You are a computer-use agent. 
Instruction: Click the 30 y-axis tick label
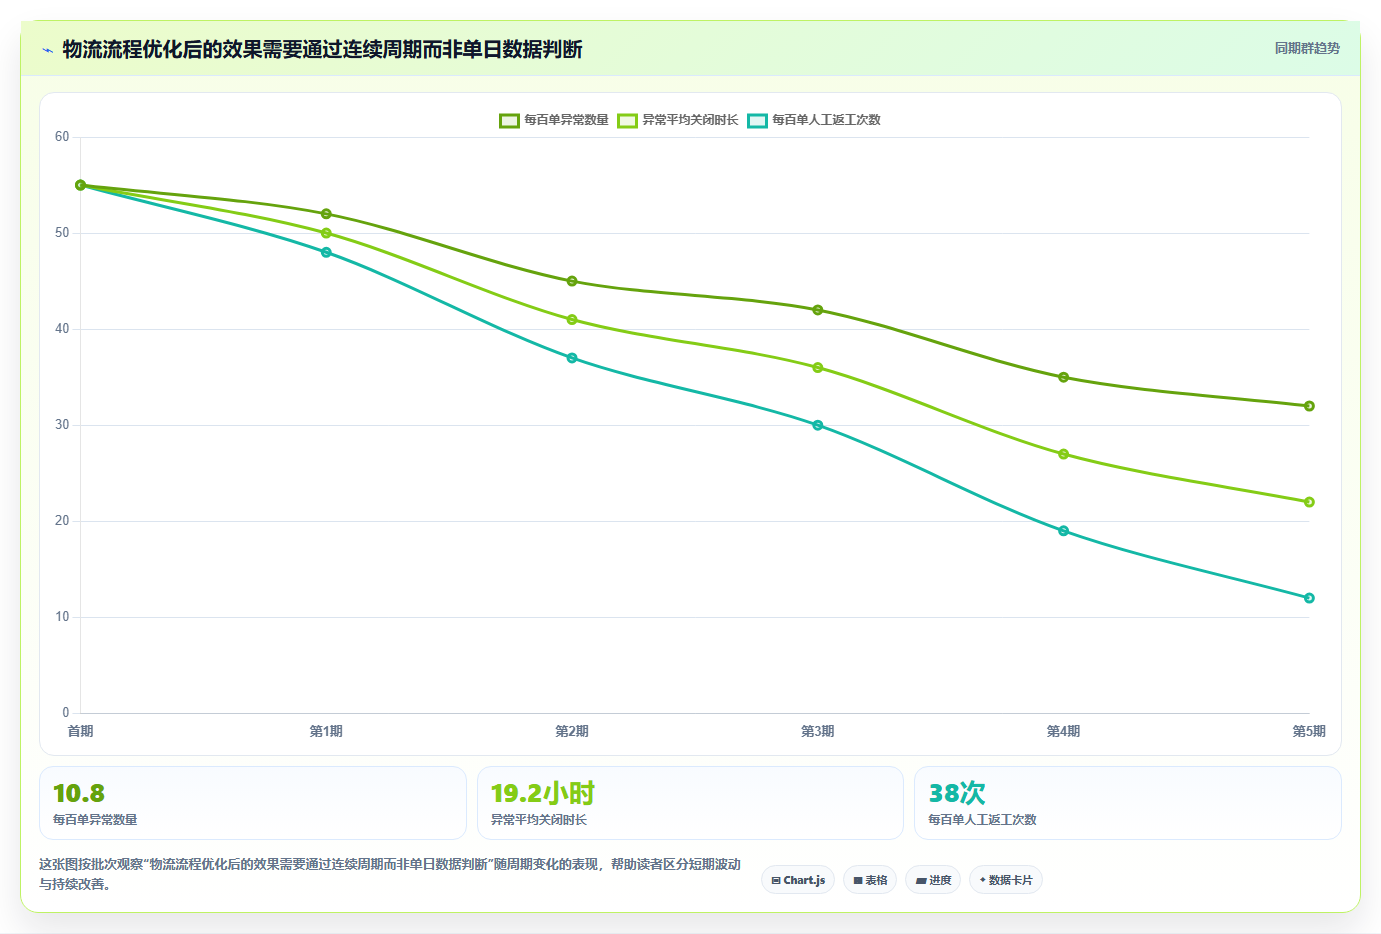[62, 425]
